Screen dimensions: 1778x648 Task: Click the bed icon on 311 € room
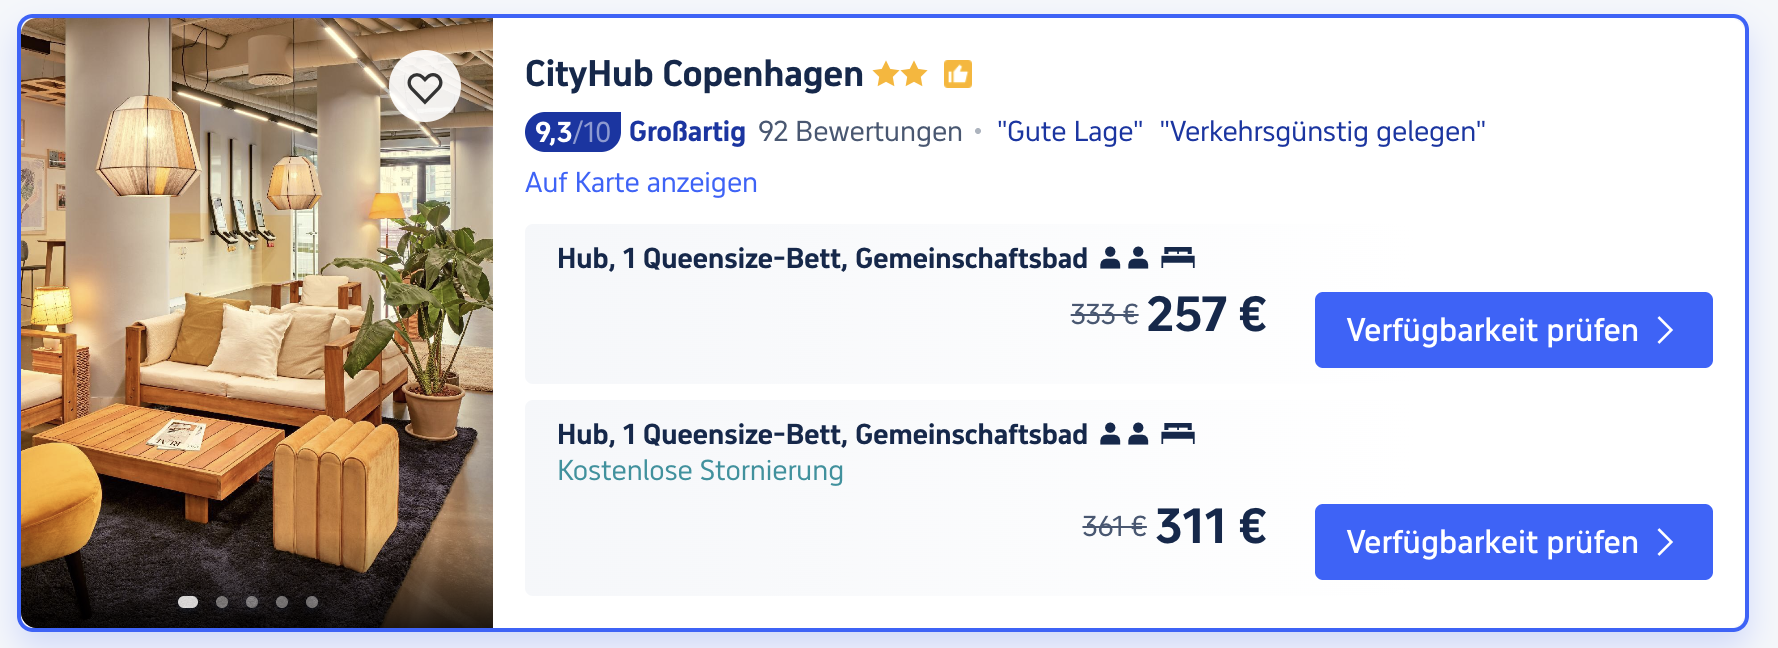[x=1178, y=434]
